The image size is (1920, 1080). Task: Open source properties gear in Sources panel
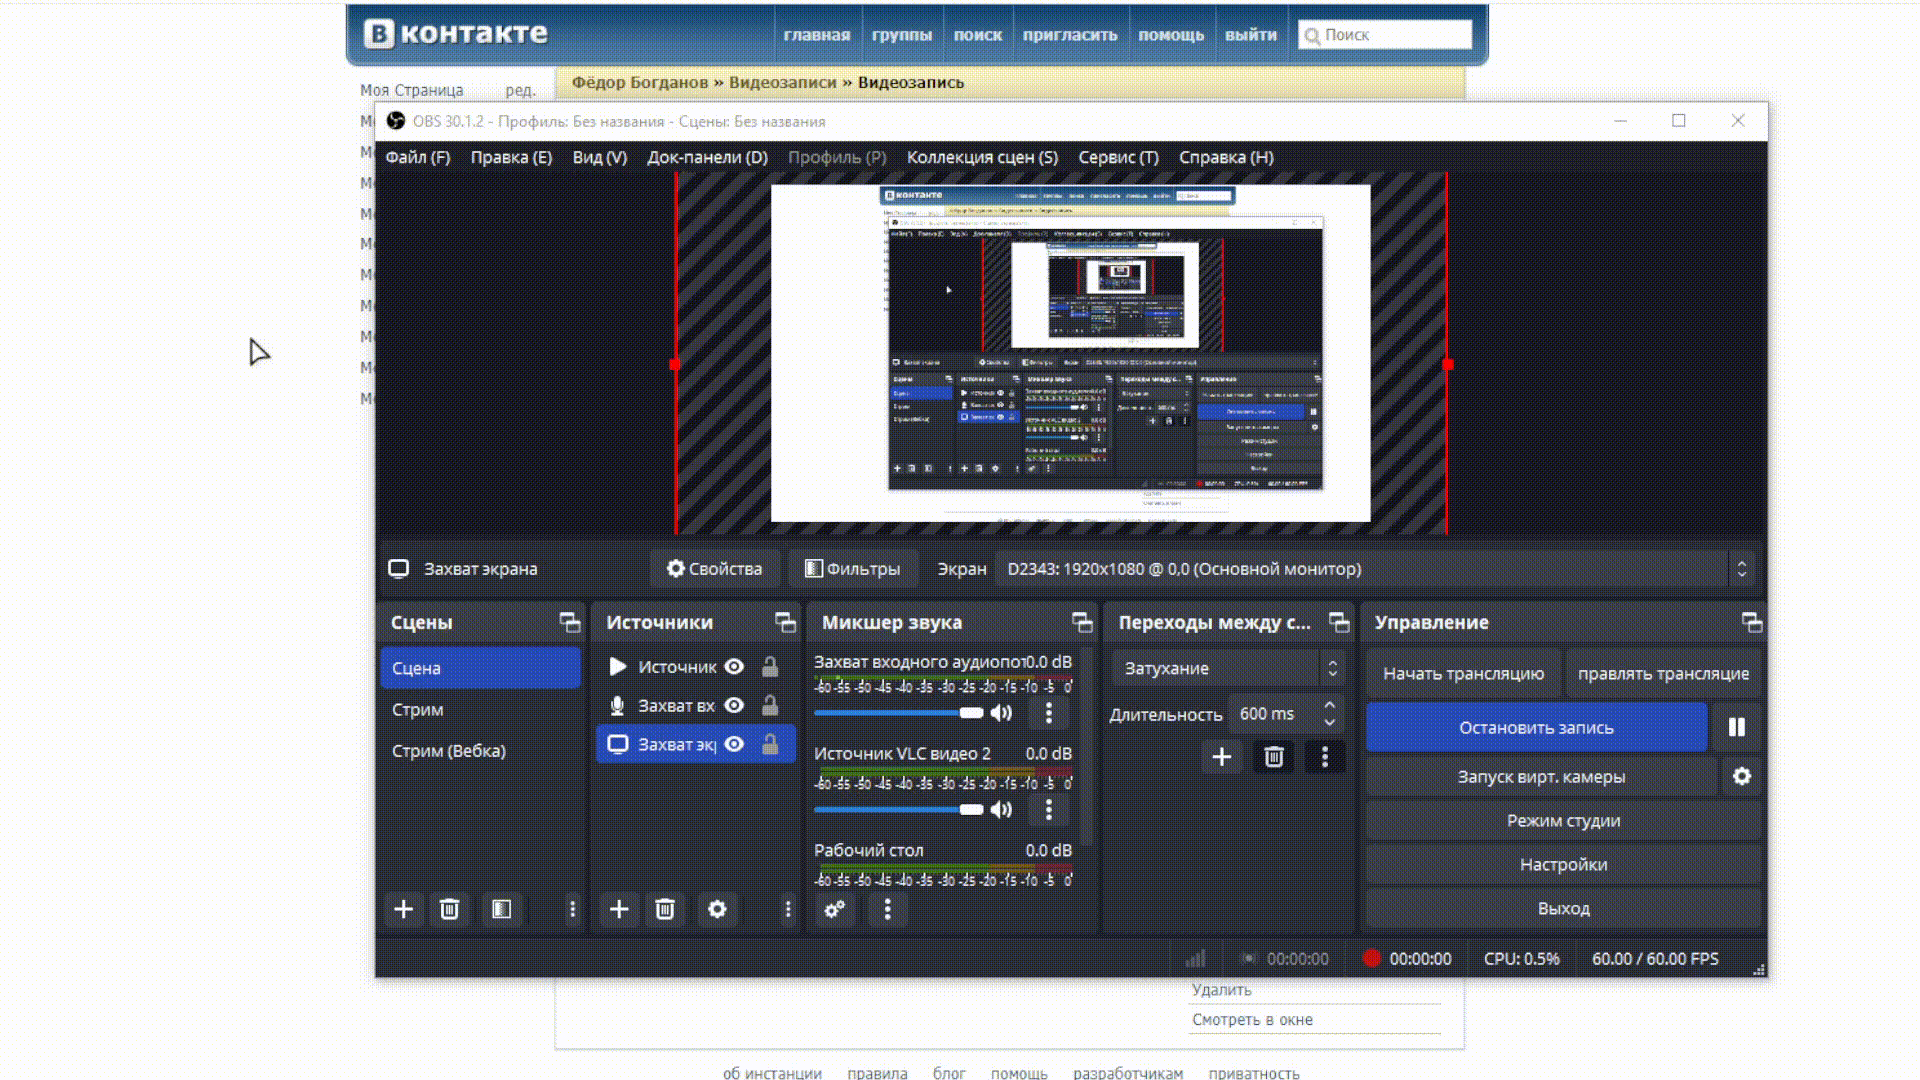pyautogui.click(x=717, y=909)
